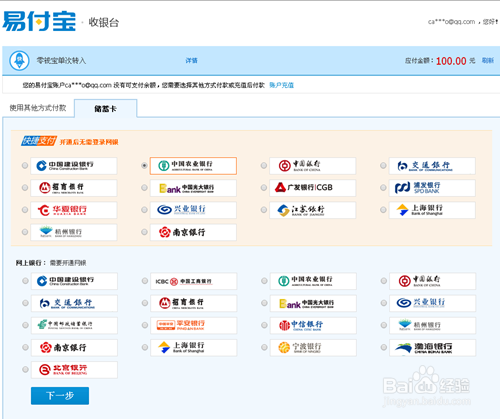Choose 广发银行 CGB logo card

(313, 188)
